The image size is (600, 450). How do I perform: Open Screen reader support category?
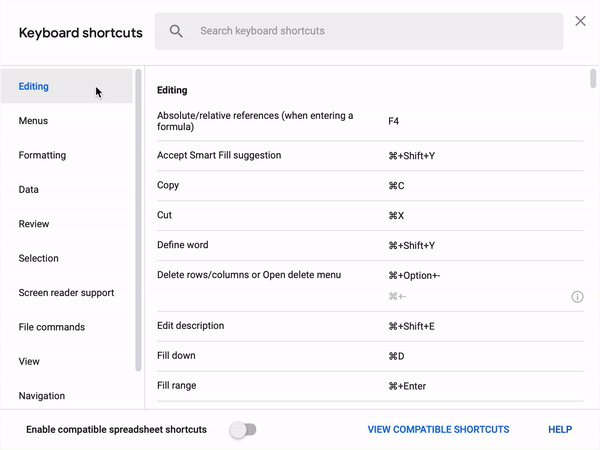point(67,293)
